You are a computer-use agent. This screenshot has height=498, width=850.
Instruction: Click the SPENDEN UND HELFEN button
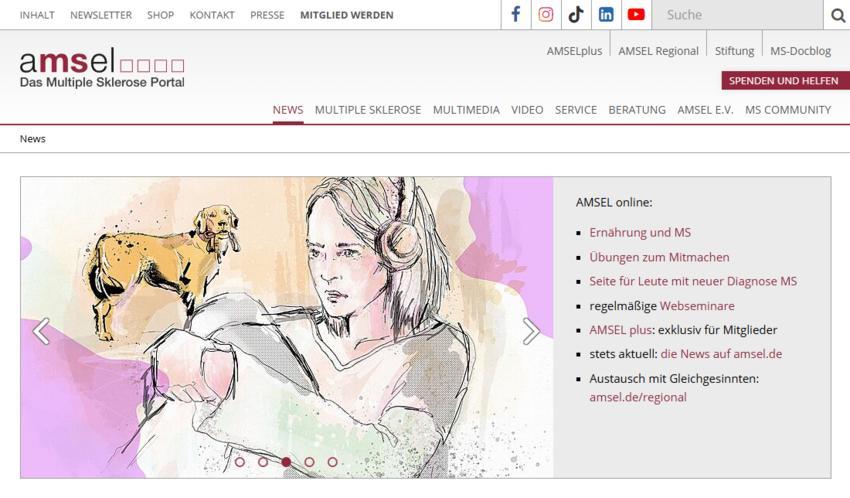[785, 81]
